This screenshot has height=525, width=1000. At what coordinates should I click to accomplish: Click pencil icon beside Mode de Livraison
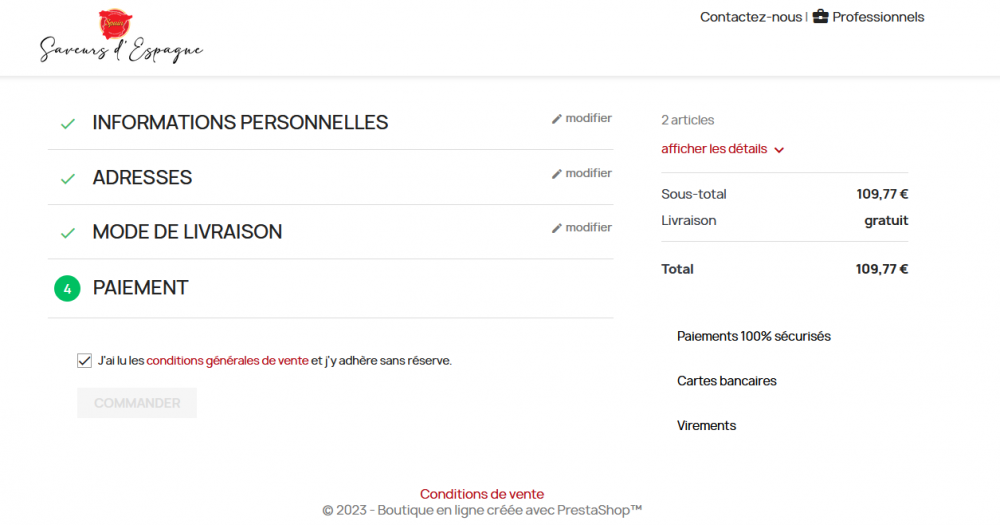[557, 228]
